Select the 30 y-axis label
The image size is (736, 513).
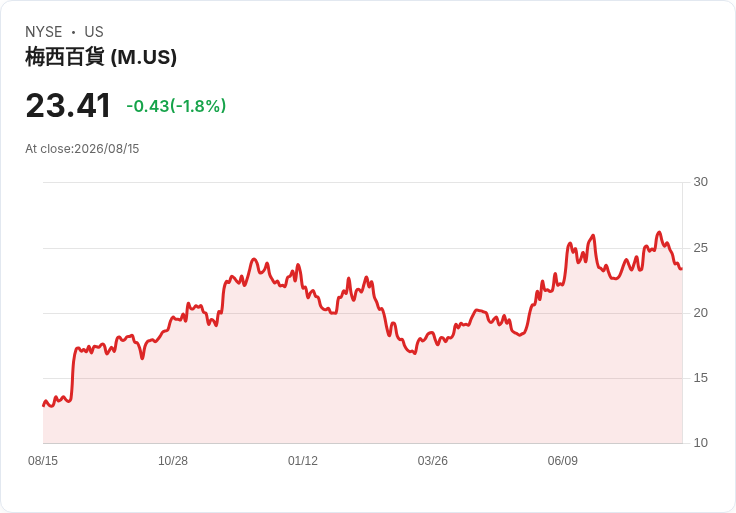[700, 182]
